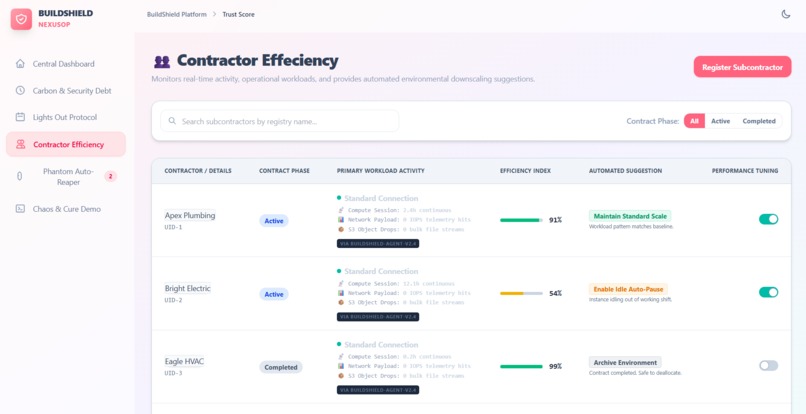Click Bright Electric 54% efficiency bar
This screenshot has height=414, width=806.
pos(521,293)
